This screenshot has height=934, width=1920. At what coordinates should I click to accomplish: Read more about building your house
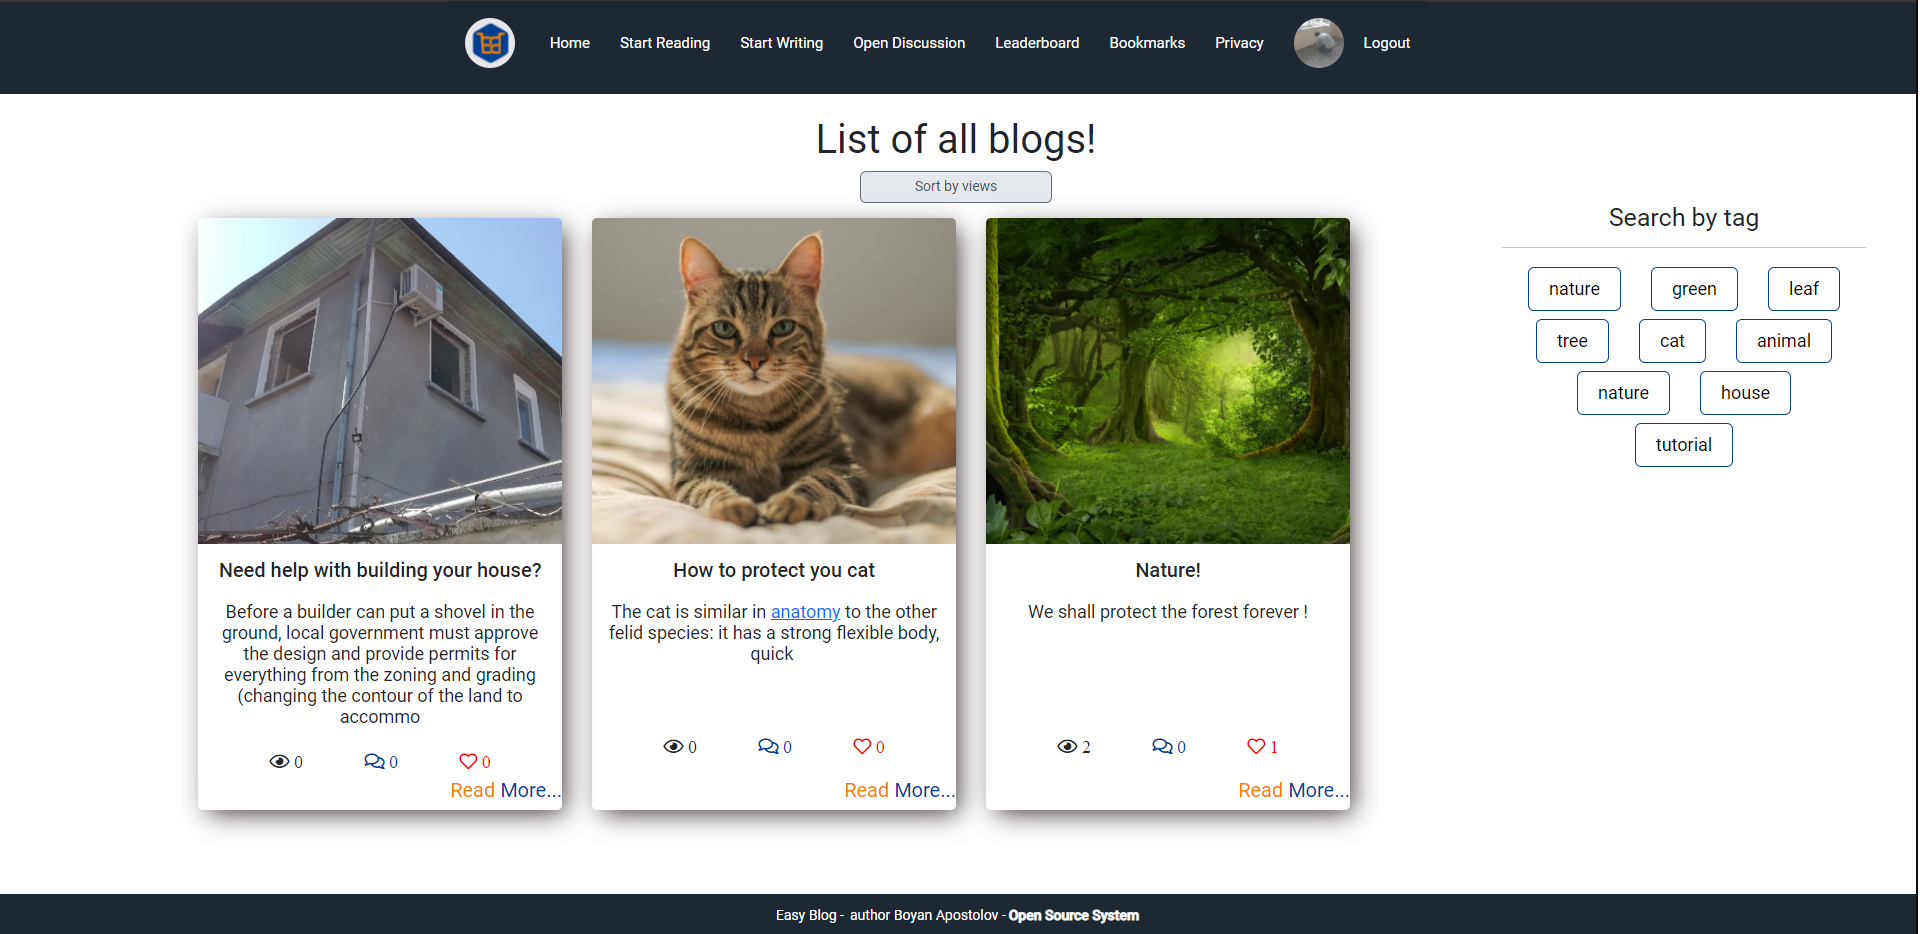pos(505,790)
